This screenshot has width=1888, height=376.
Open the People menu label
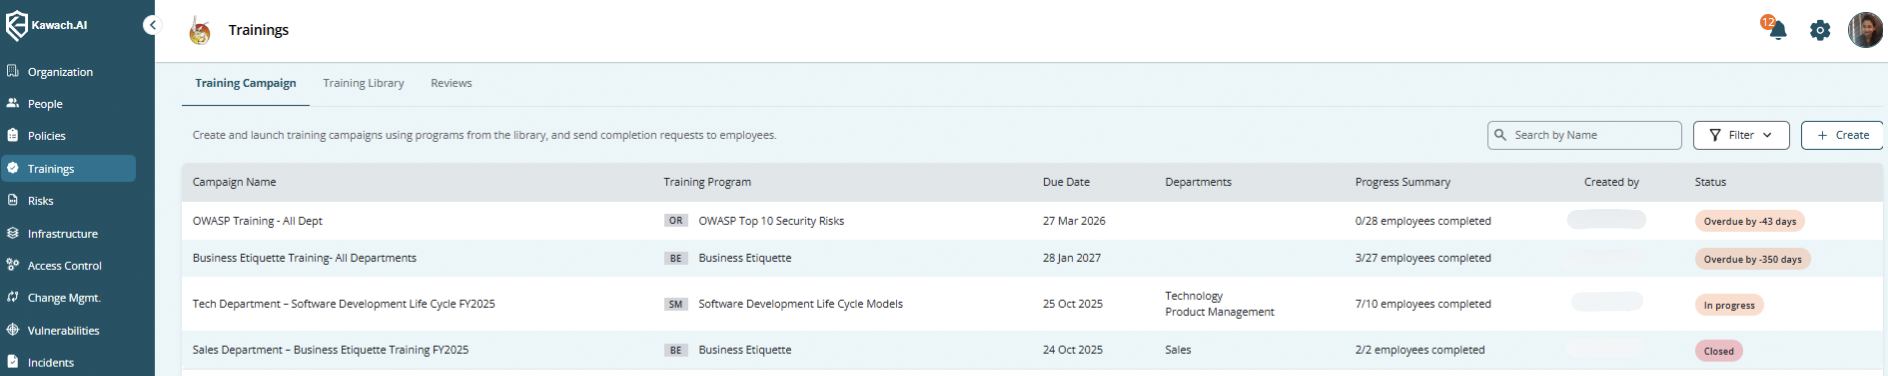coord(45,104)
